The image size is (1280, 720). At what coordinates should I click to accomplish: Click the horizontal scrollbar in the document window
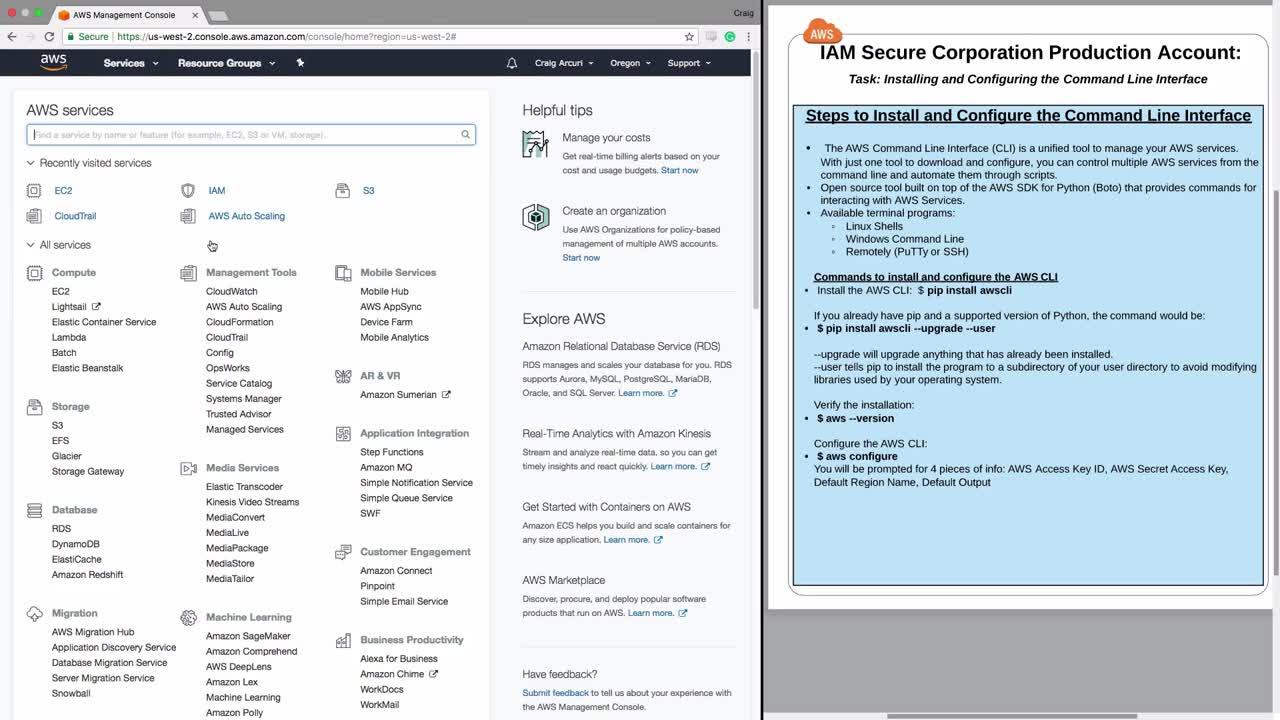[x=1012, y=716]
